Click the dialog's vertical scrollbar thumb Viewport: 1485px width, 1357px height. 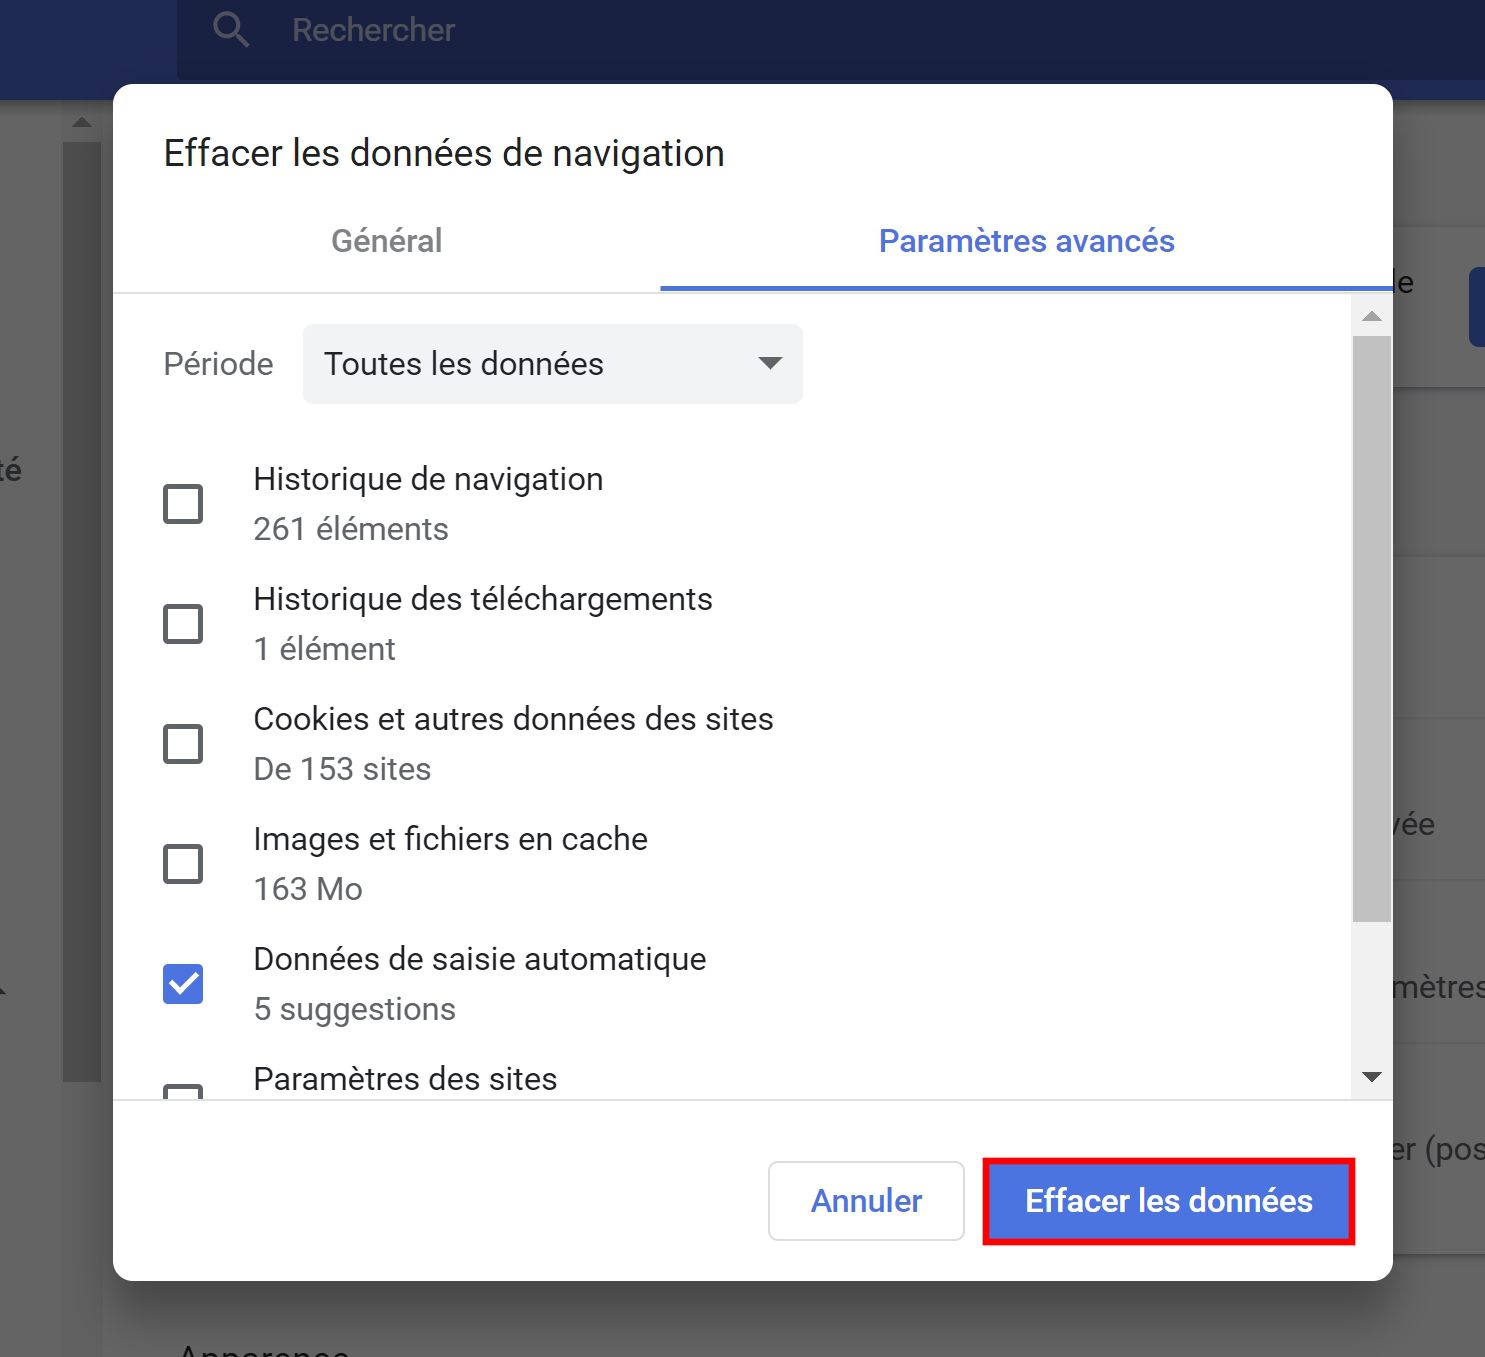[x=1372, y=629]
